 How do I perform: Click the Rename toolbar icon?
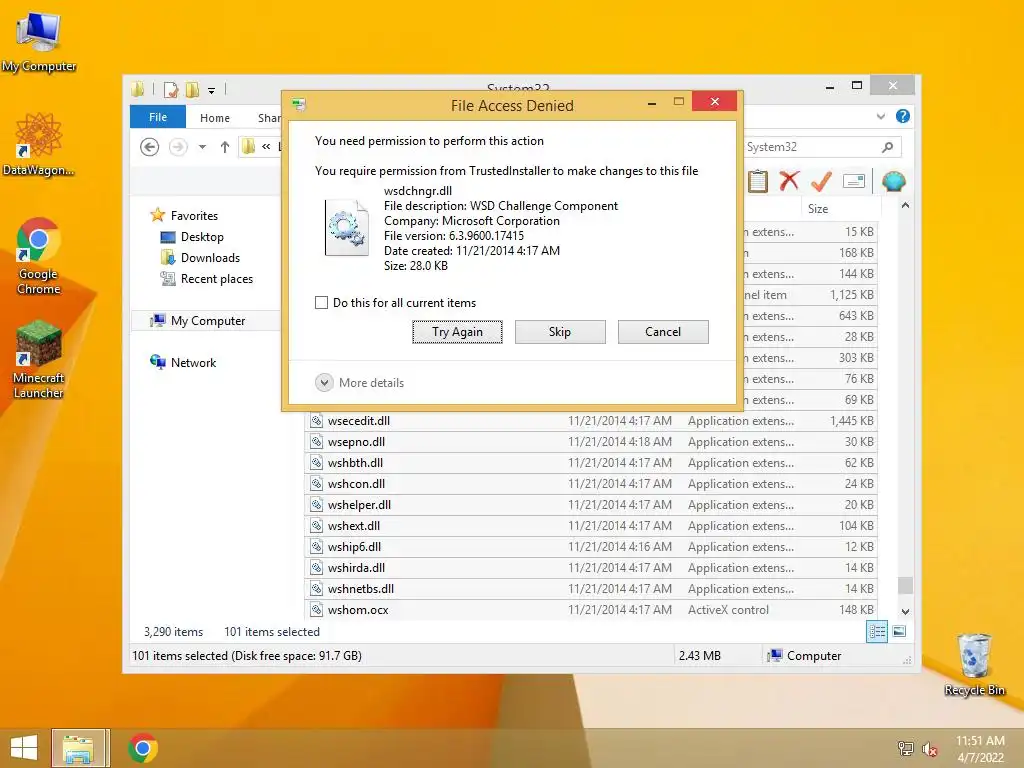tap(854, 181)
